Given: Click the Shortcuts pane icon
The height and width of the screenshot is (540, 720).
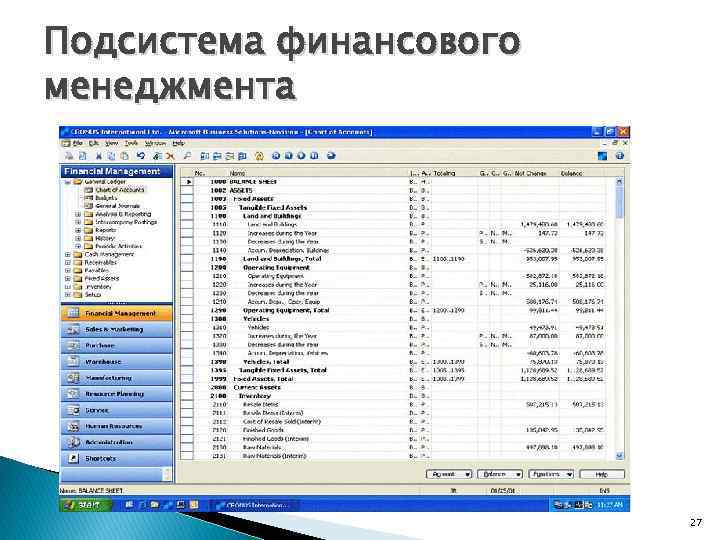Looking at the screenshot, I should (73, 458).
